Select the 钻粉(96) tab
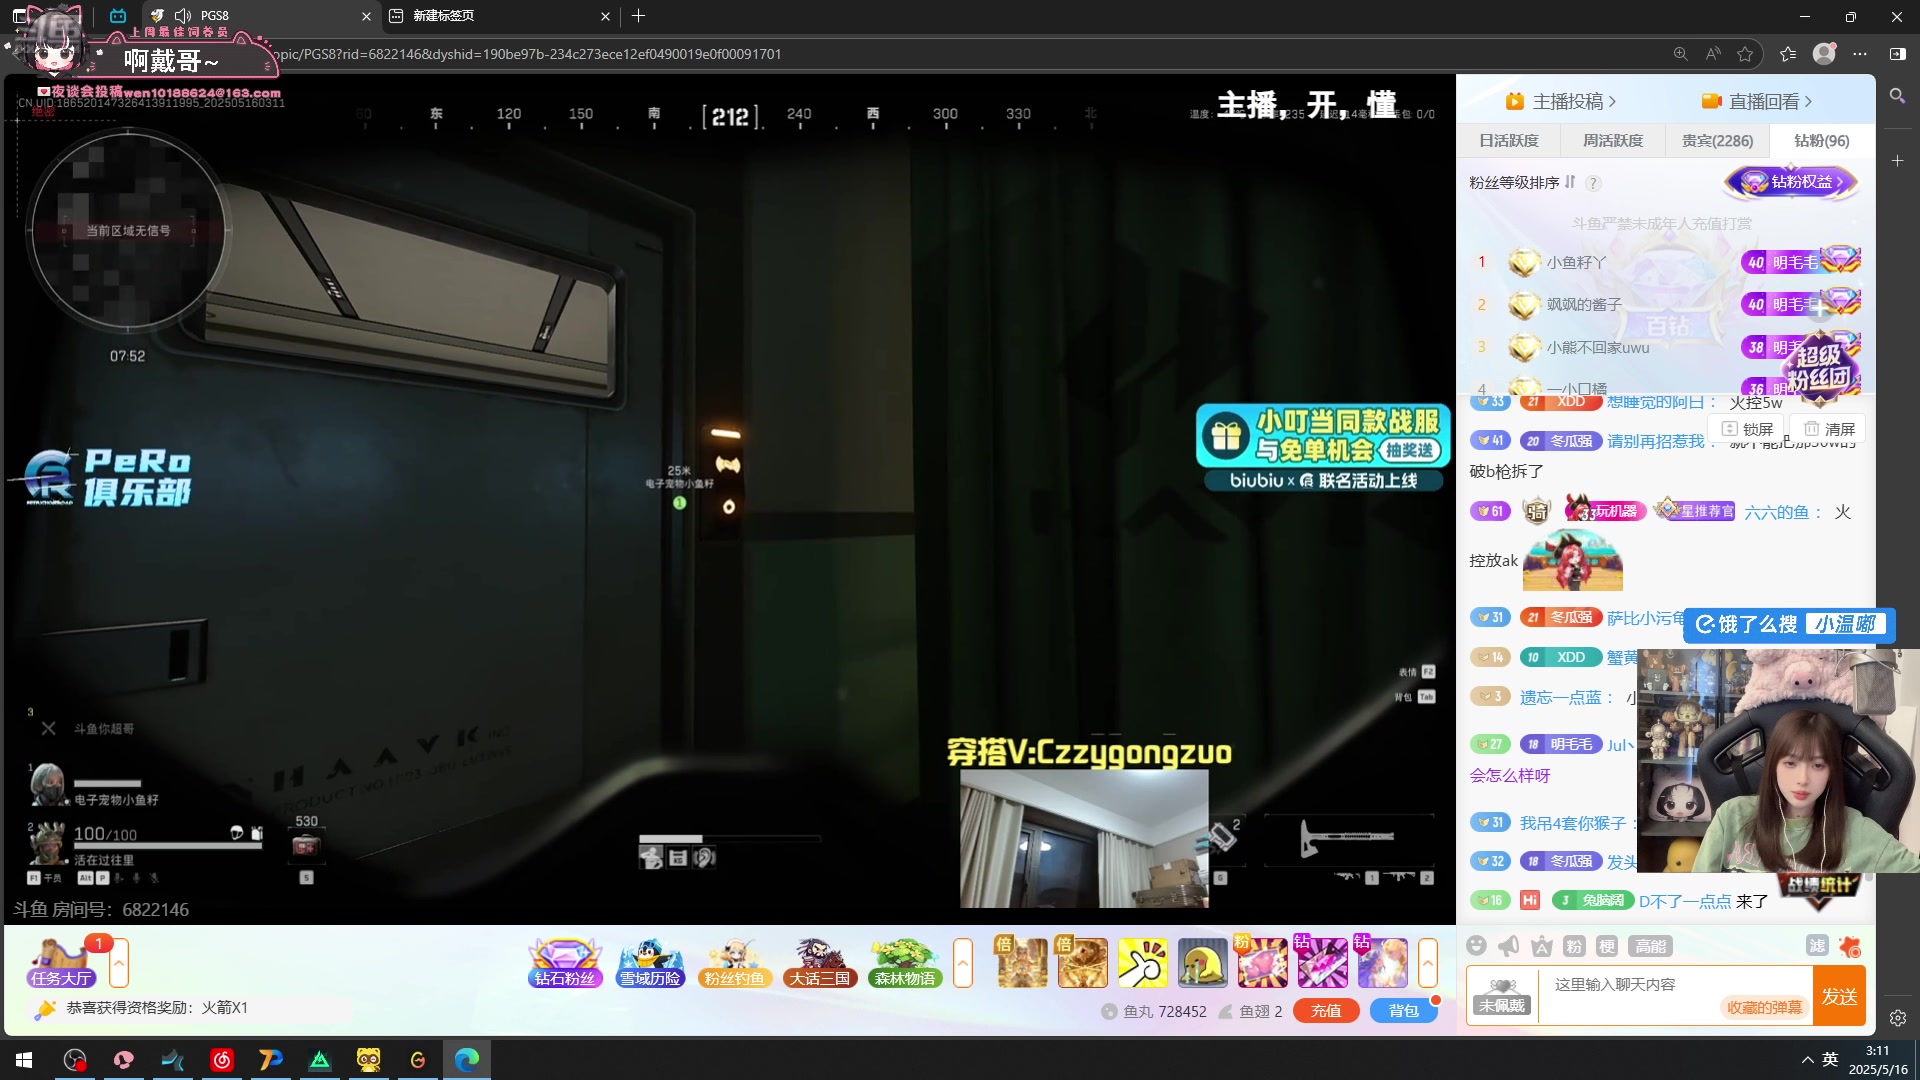The height and width of the screenshot is (1080, 1920). [x=1821, y=141]
